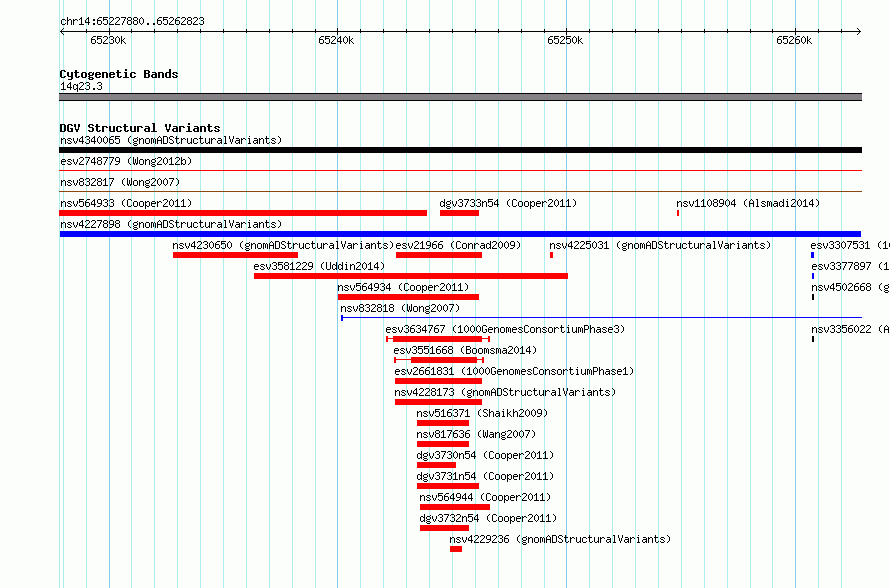Open dgv3732n54 (Cooper2011) label
The width and height of the screenshot is (890, 588).
click(x=488, y=518)
